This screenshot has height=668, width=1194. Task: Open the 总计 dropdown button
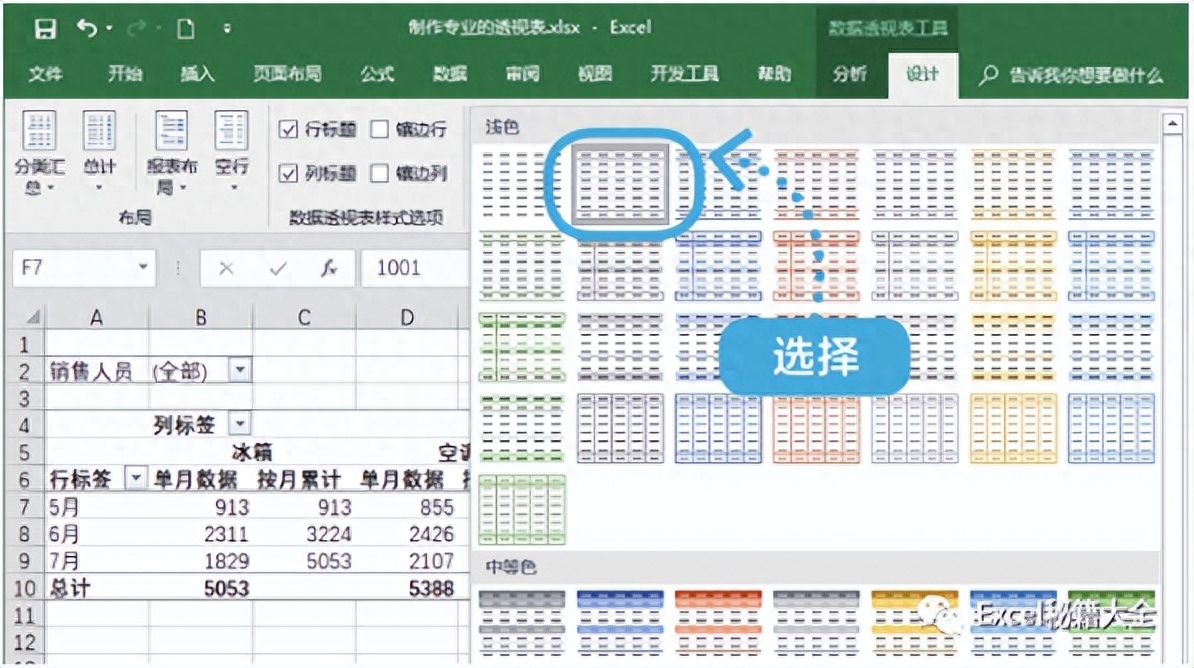[99, 152]
